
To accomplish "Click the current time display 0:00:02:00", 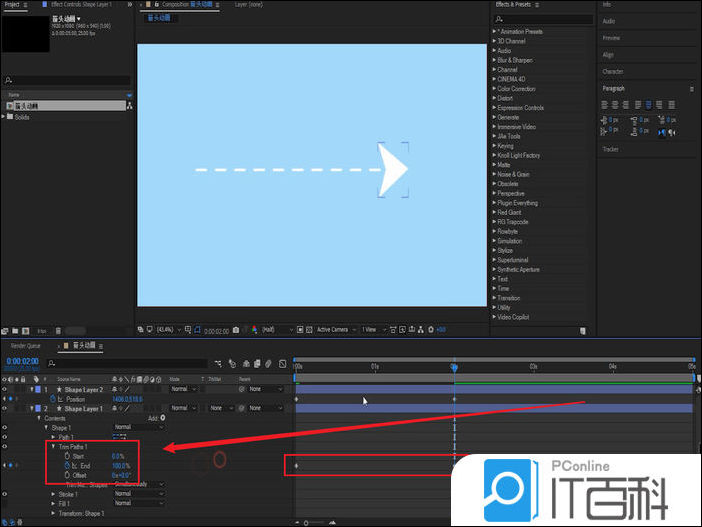I will pyautogui.click(x=22, y=361).
